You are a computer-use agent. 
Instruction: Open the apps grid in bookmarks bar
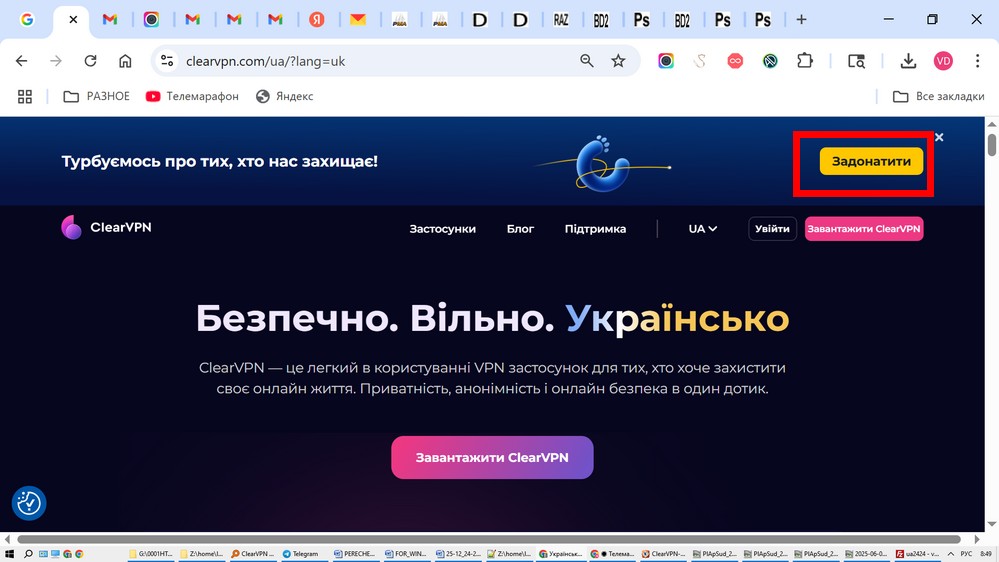point(25,97)
